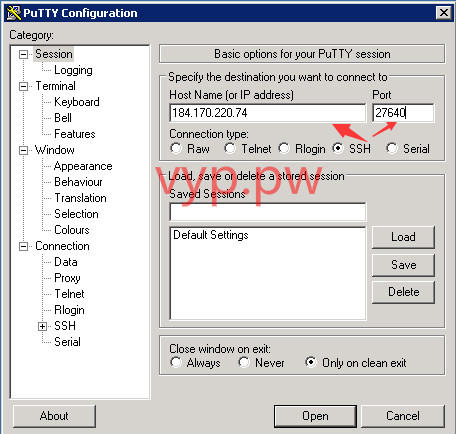
Task: Collapse the Session tree node
Action: (24, 54)
